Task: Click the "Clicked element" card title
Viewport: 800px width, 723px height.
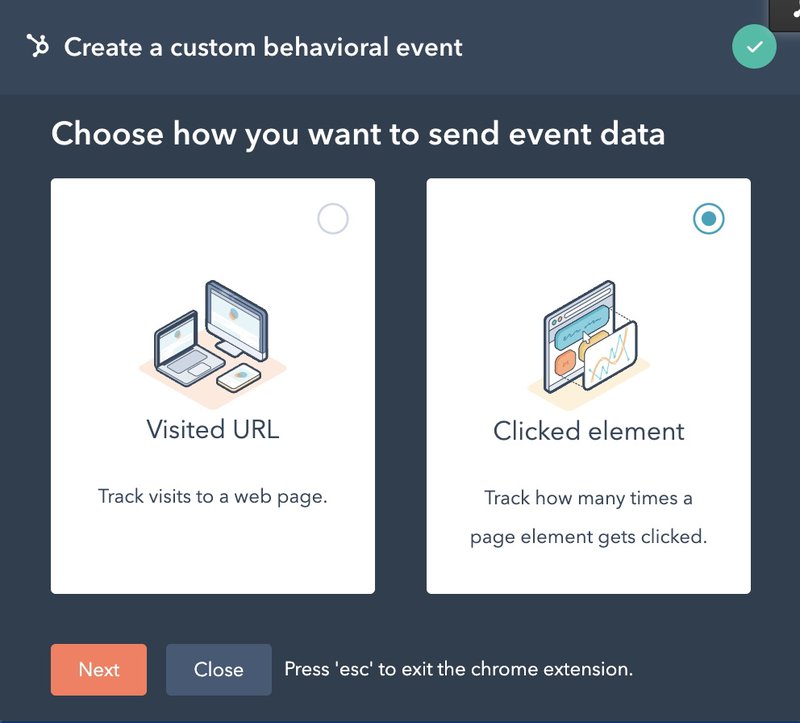Action: (588, 431)
